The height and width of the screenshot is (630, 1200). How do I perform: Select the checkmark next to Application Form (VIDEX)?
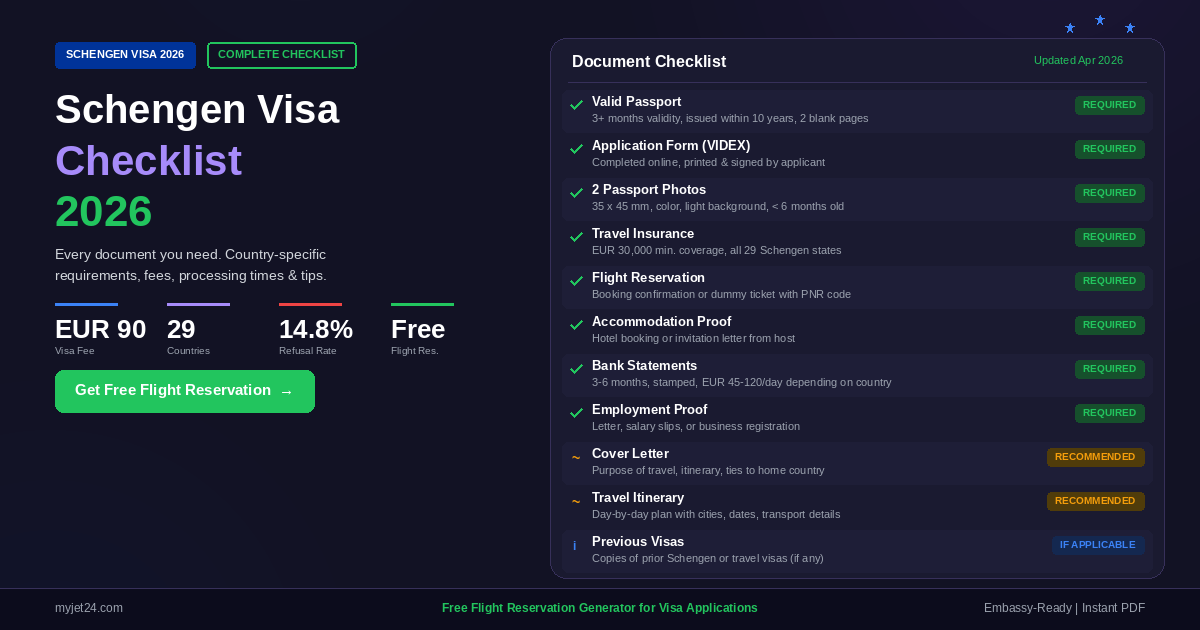pyautogui.click(x=577, y=149)
